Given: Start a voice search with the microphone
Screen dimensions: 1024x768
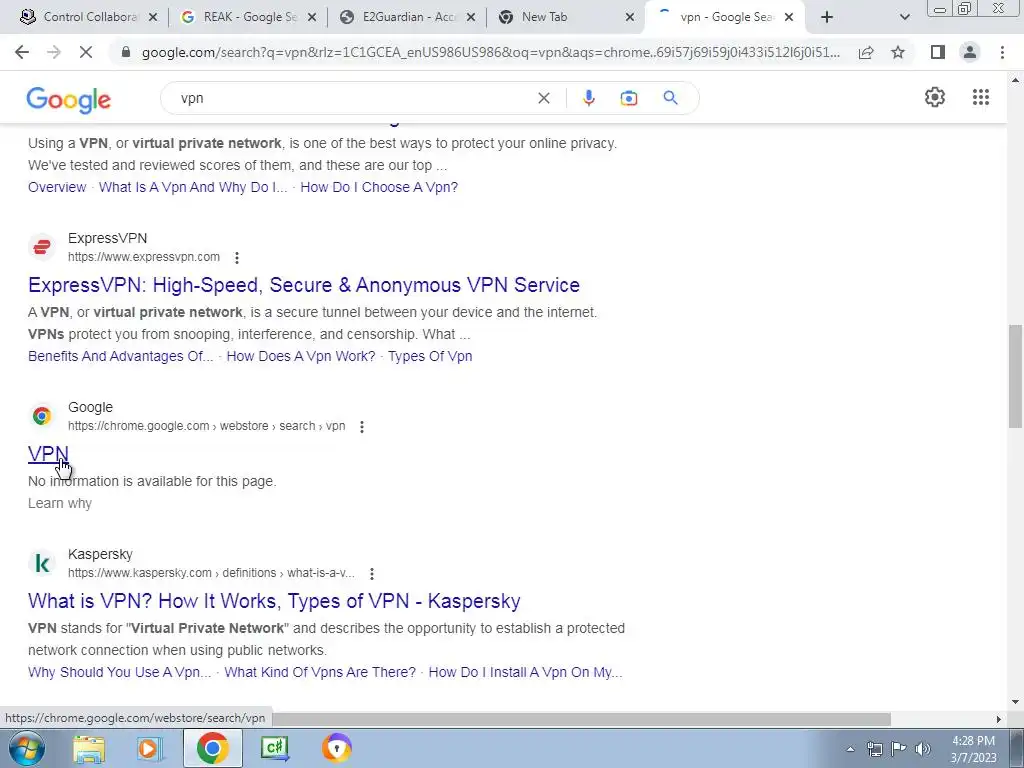Looking at the screenshot, I should (588, 98).
